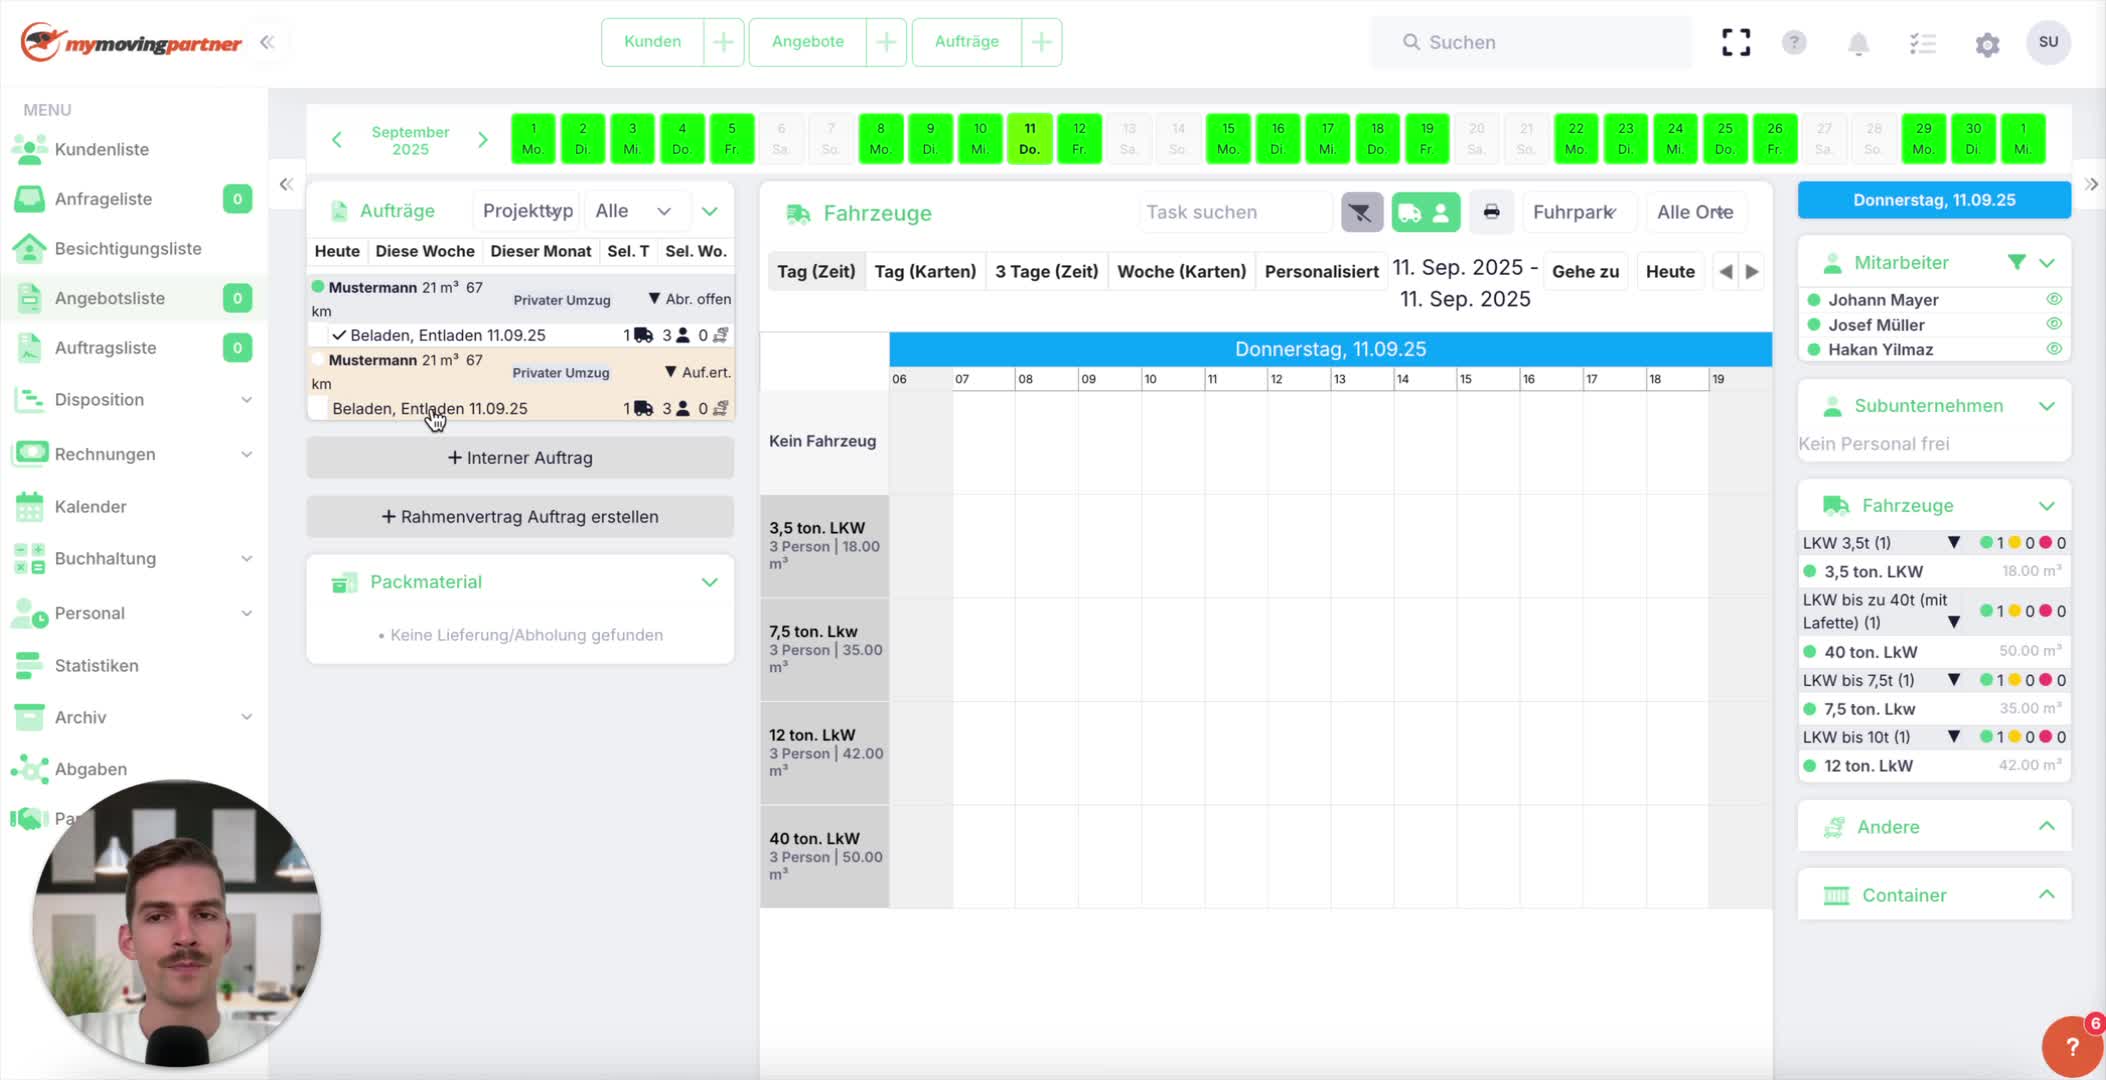Switch to Woche (Karten) view
The image size is (2106, 1080).
coord(1181,272)
